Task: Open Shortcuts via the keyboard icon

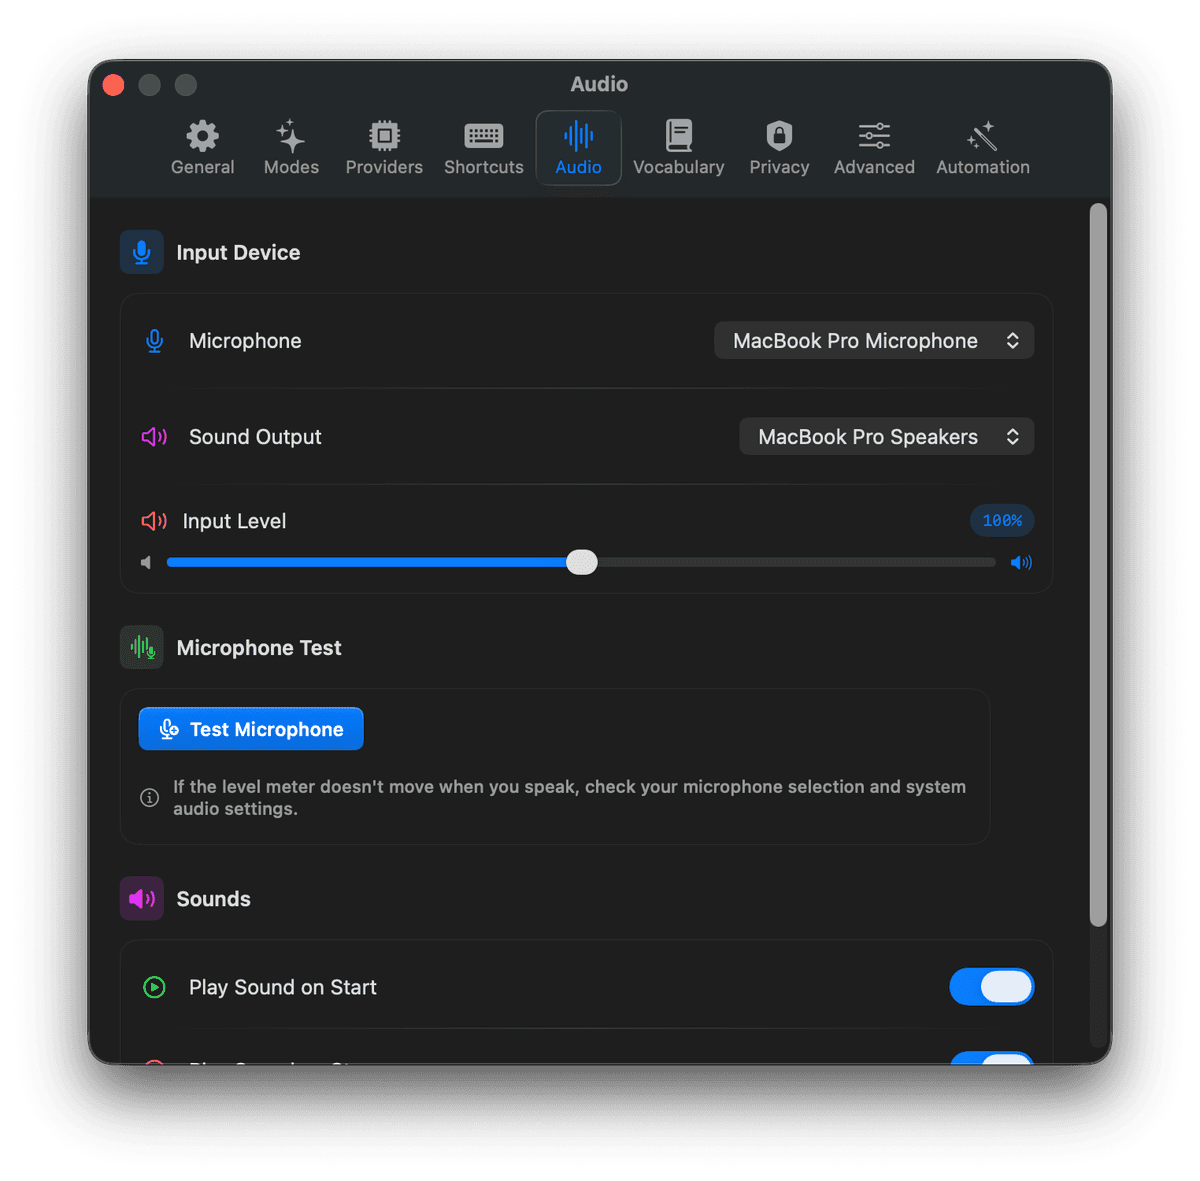Action: [x=483, y=136]
